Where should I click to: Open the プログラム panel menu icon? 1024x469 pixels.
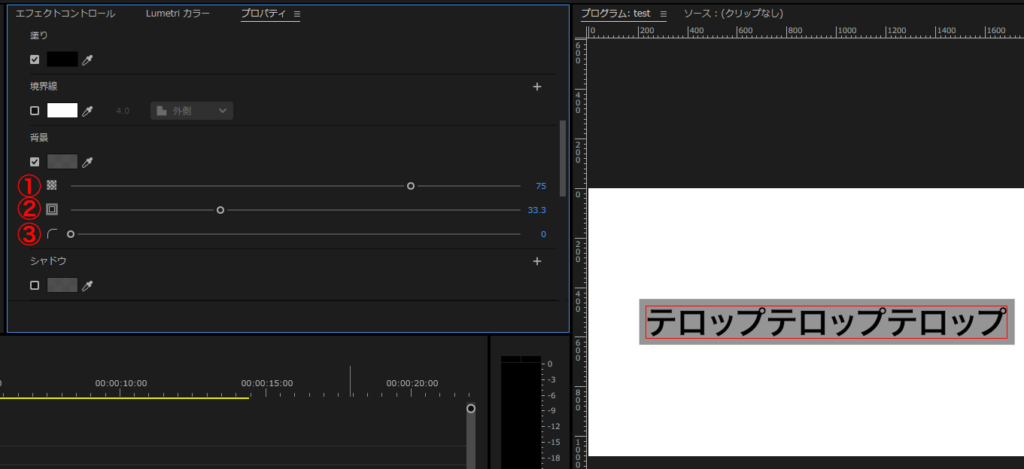663,13
